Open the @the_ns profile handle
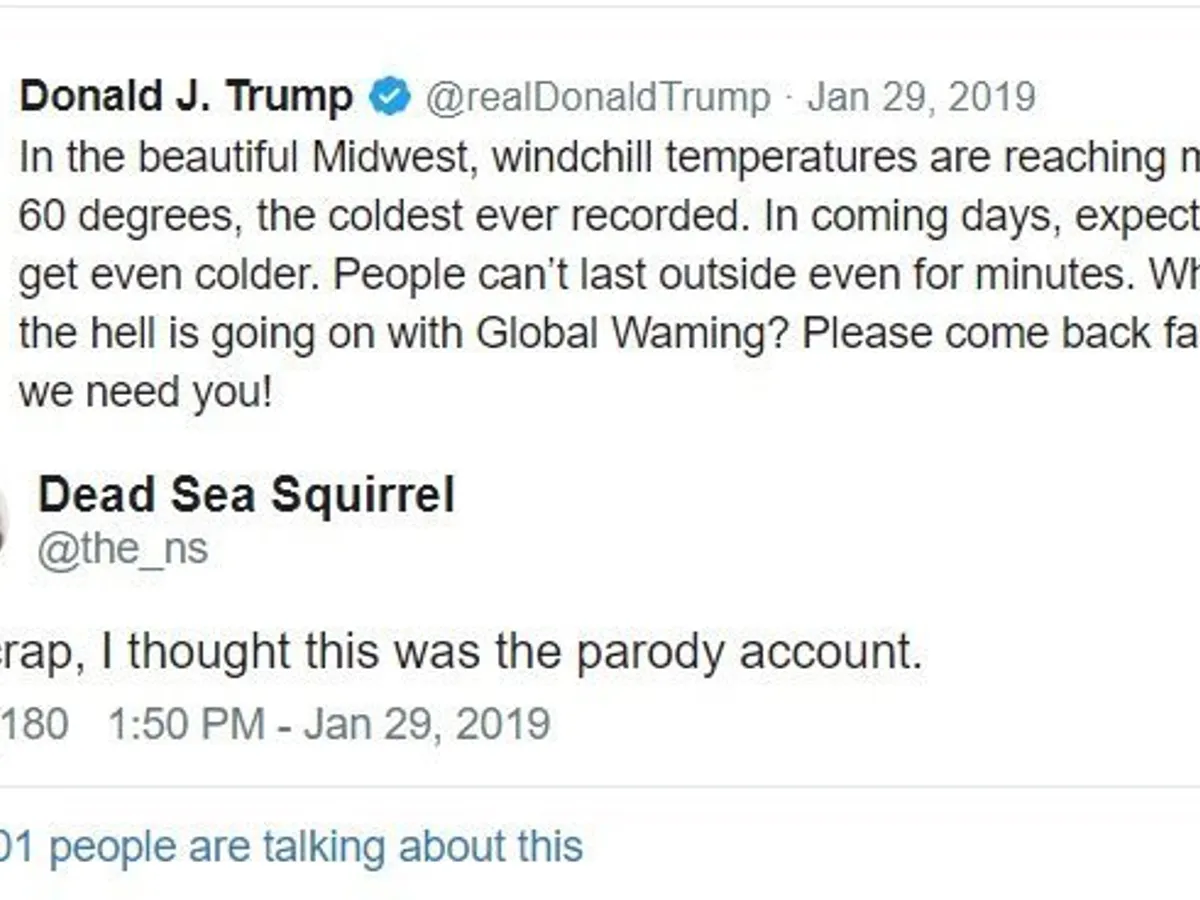1200x900 pixels. coord(122,548)
